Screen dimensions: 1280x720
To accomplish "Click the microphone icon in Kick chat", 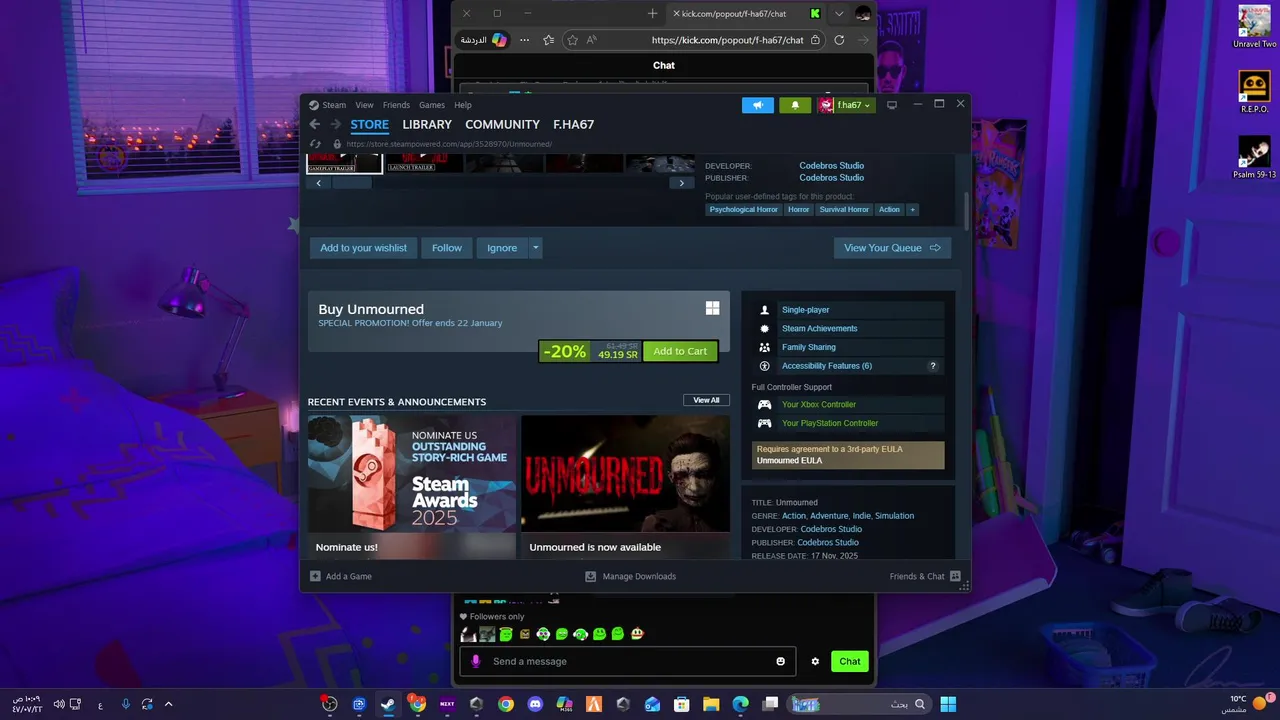I will coord(476,661).
